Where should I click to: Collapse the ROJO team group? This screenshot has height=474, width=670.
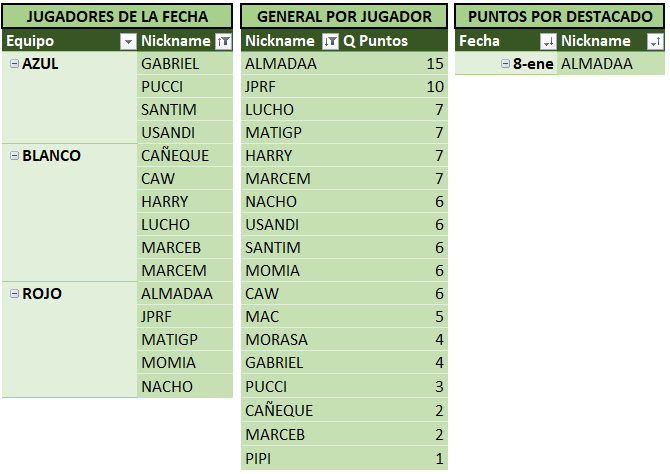click(x=13, y=293)
